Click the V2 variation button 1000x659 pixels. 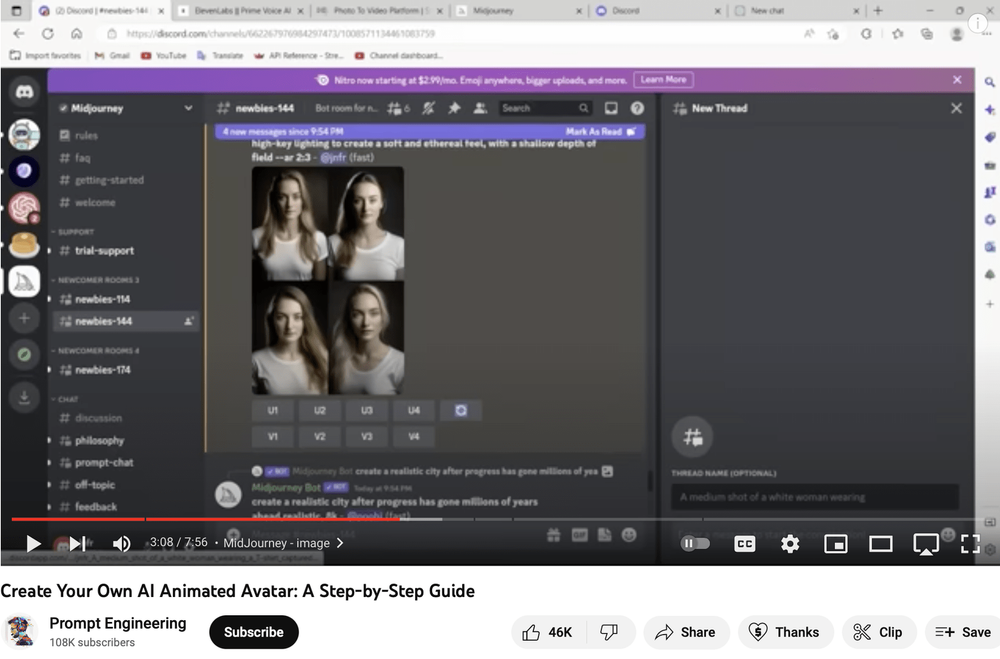pos(320,436)
